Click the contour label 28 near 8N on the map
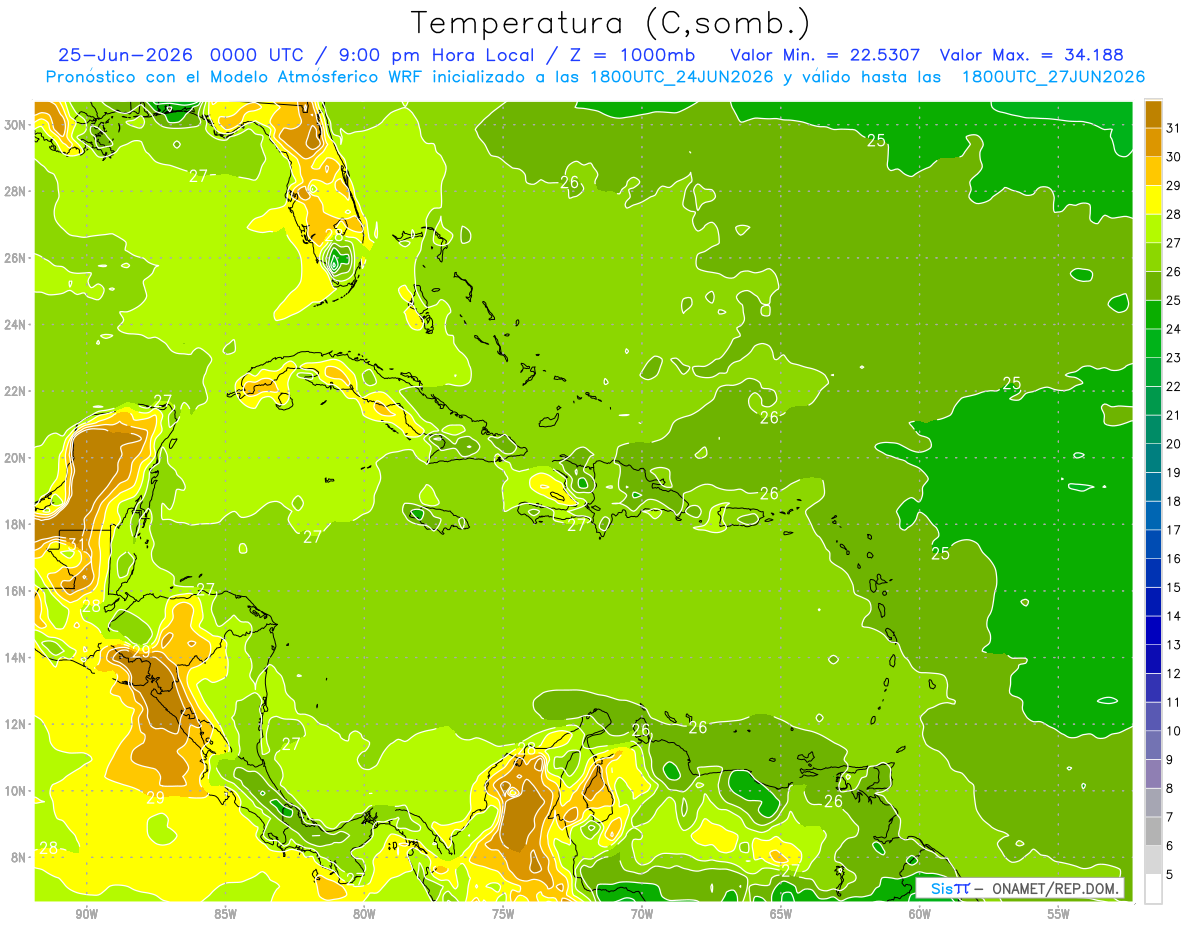Screen dimensions: 1200x927 48,848
